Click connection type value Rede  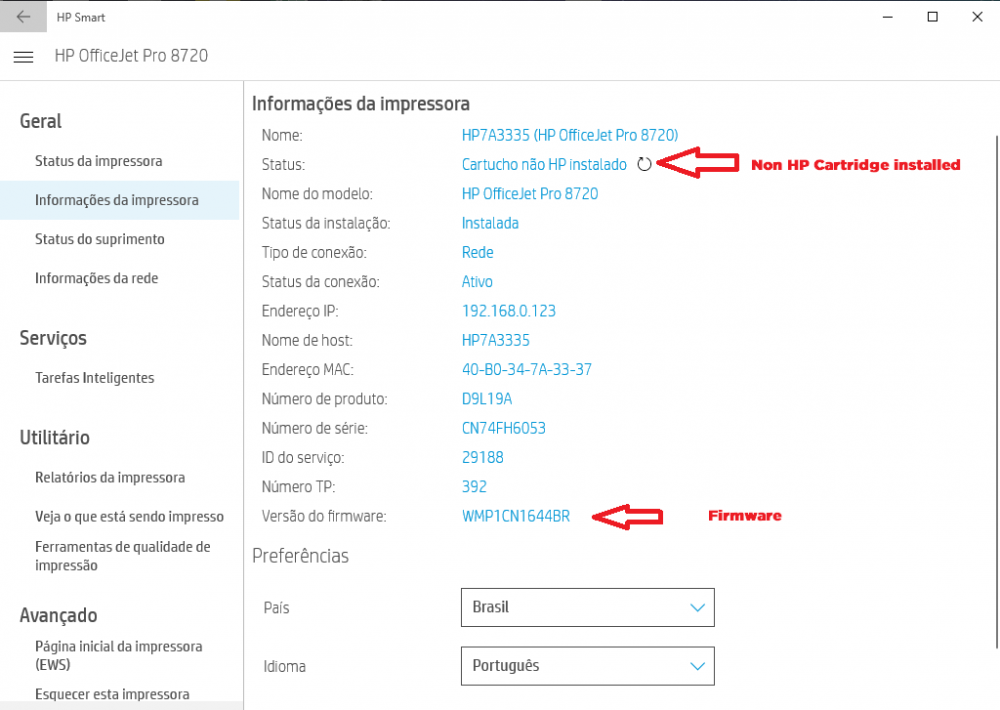(x=477, y=253)
